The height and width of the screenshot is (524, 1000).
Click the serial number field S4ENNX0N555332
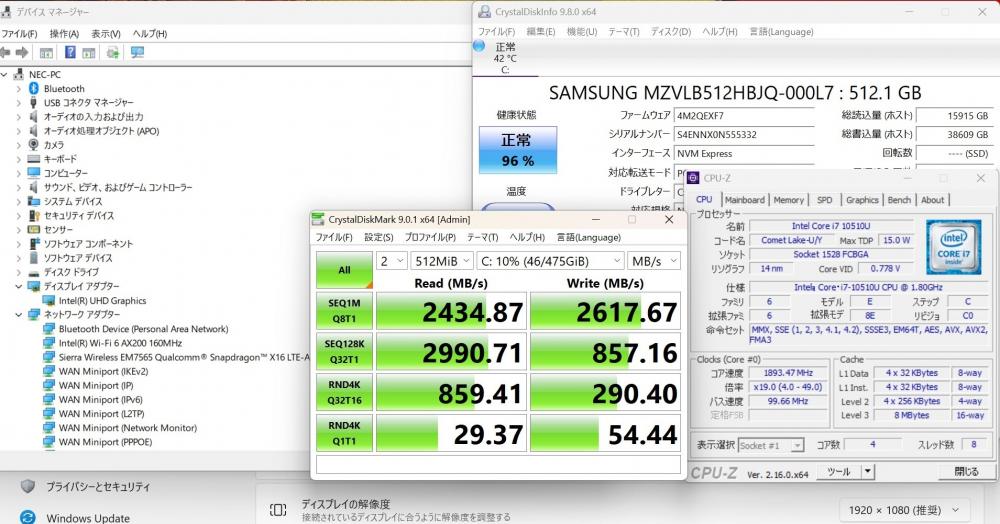point(744,135)
